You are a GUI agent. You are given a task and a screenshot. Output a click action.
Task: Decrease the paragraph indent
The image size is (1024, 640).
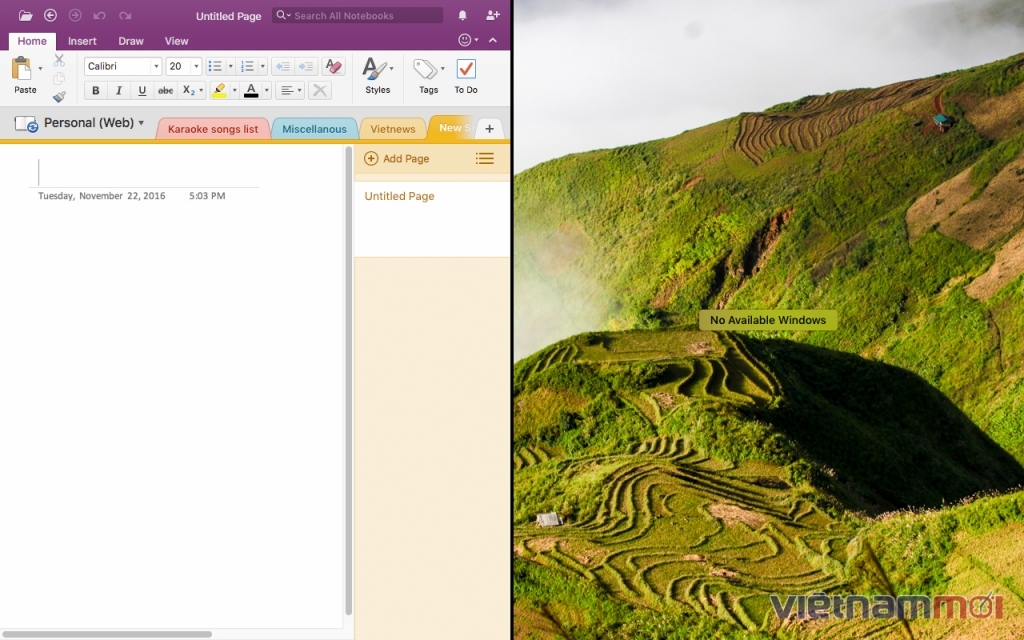click(283, 66)
